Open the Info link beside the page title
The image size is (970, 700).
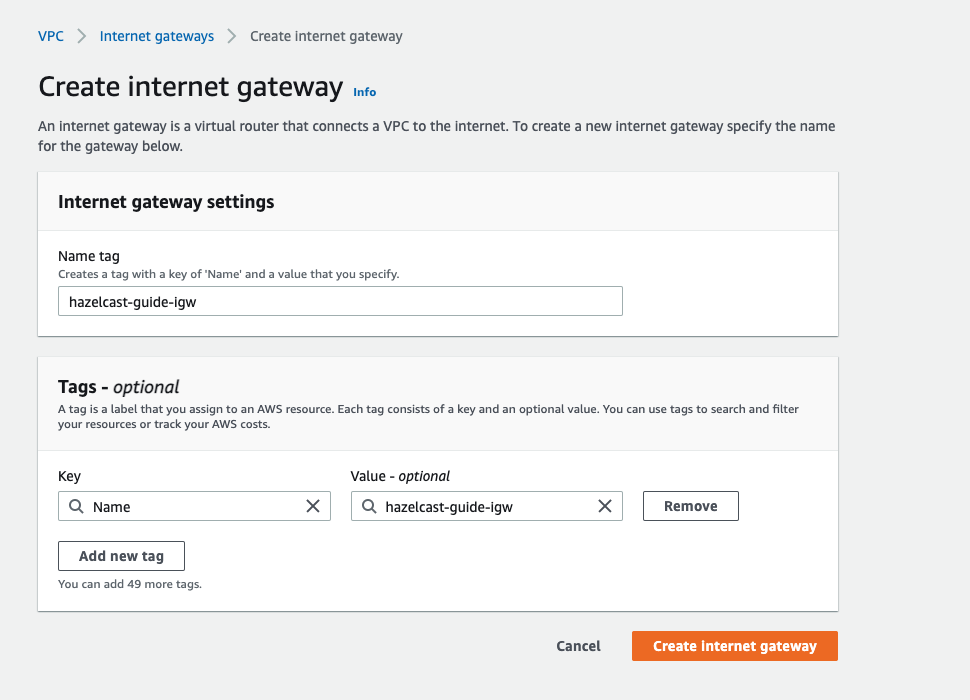(x=364, y=92)
